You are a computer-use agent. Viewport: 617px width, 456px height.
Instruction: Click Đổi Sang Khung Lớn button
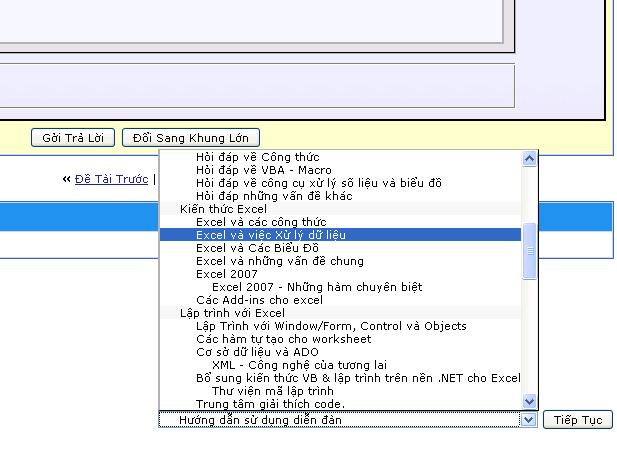coord(191,138)
